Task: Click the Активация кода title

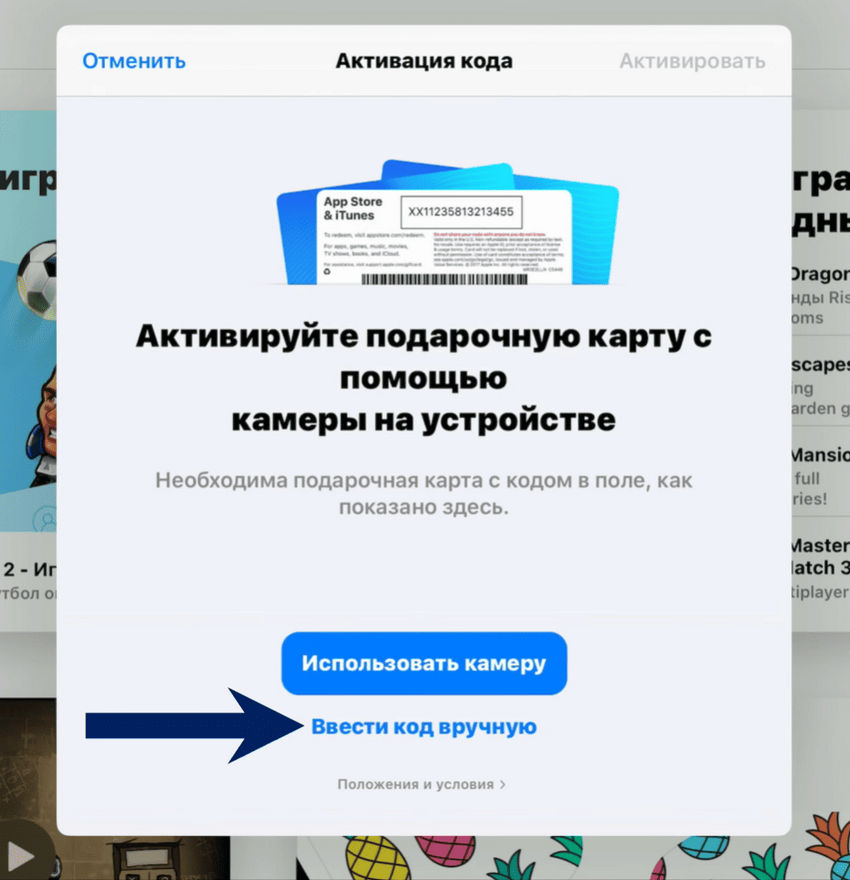Action: [424, 60]
